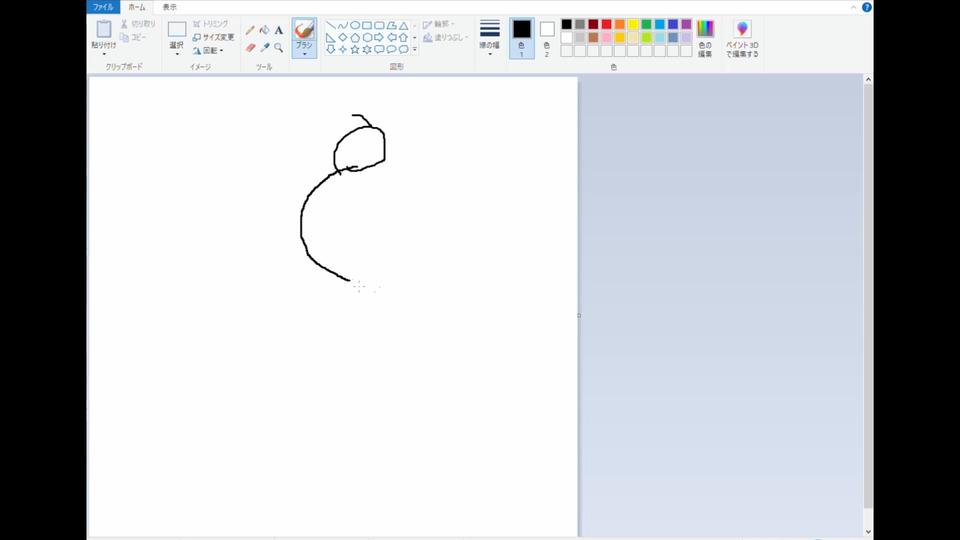
Task: Choose the Cloud callout shape
Action: [x=403, y=49]
